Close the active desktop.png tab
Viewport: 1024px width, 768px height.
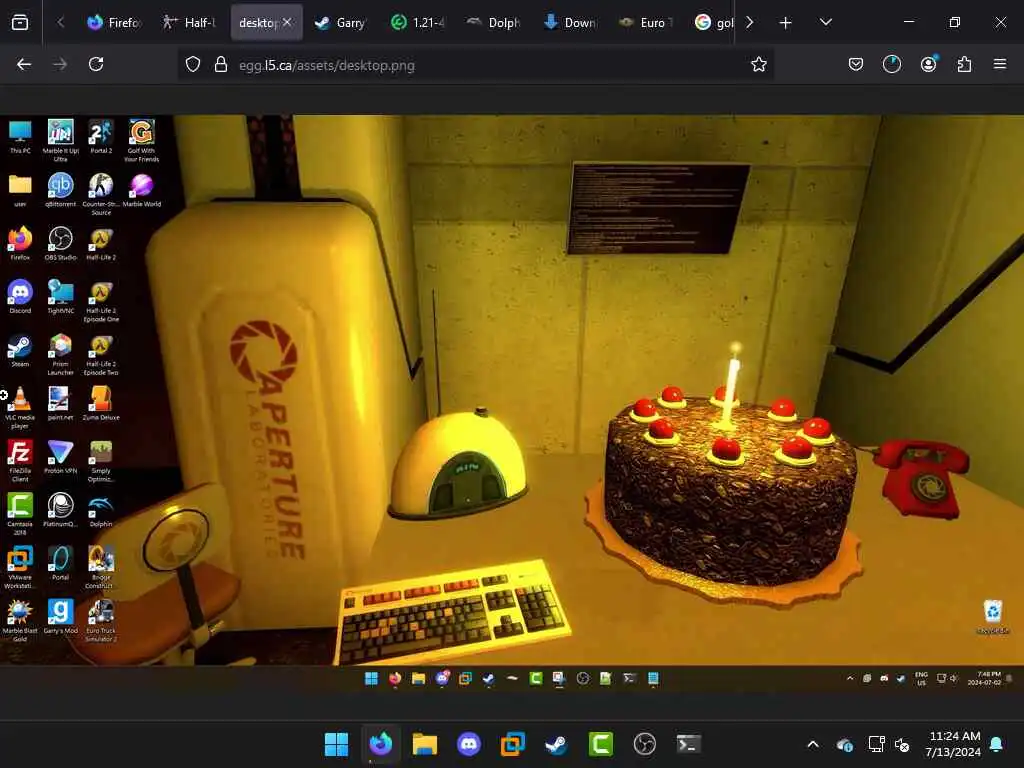[287, 23]
